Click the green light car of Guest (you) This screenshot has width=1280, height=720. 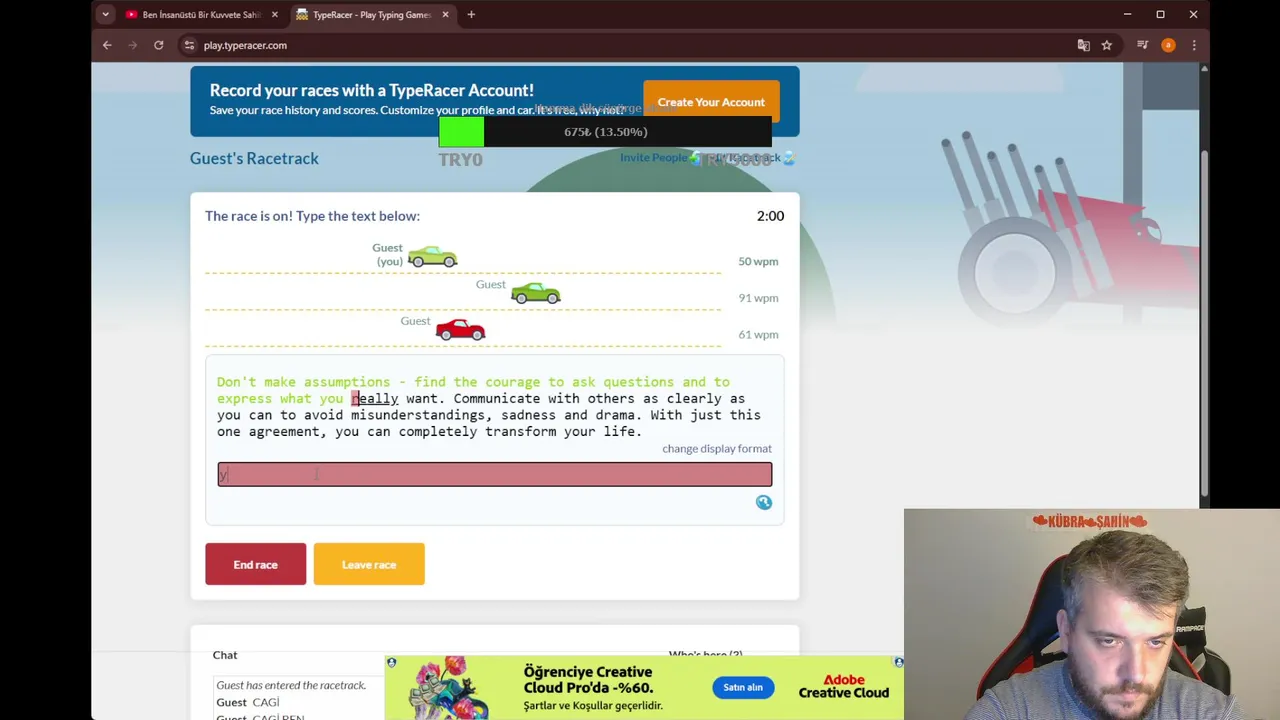(432, 257)
